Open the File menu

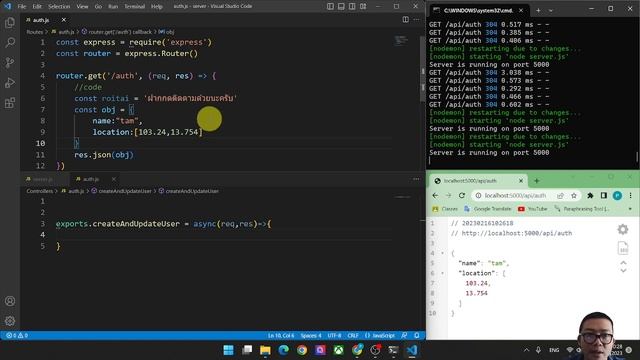tap(22, 7)
